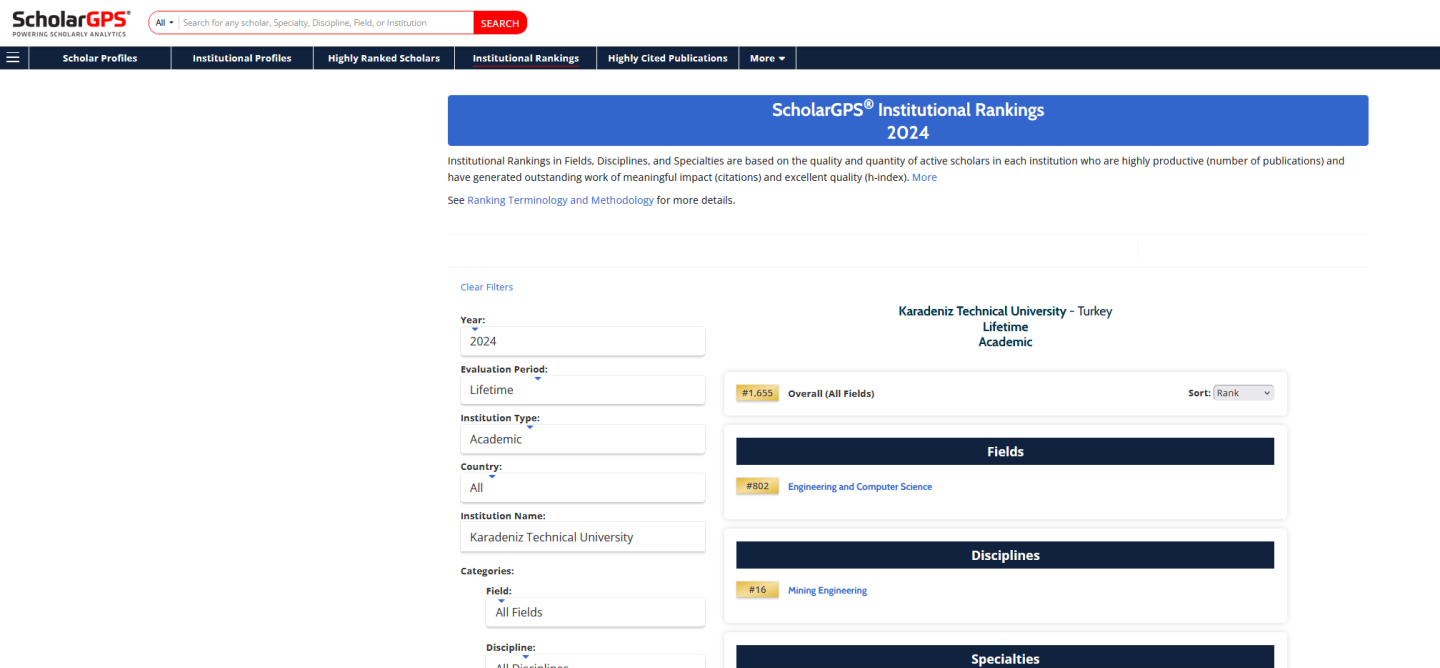Open the Sort dropdown set to Rank
The height and width of the screenshot is (668, 1440).
coord(1243,393)
